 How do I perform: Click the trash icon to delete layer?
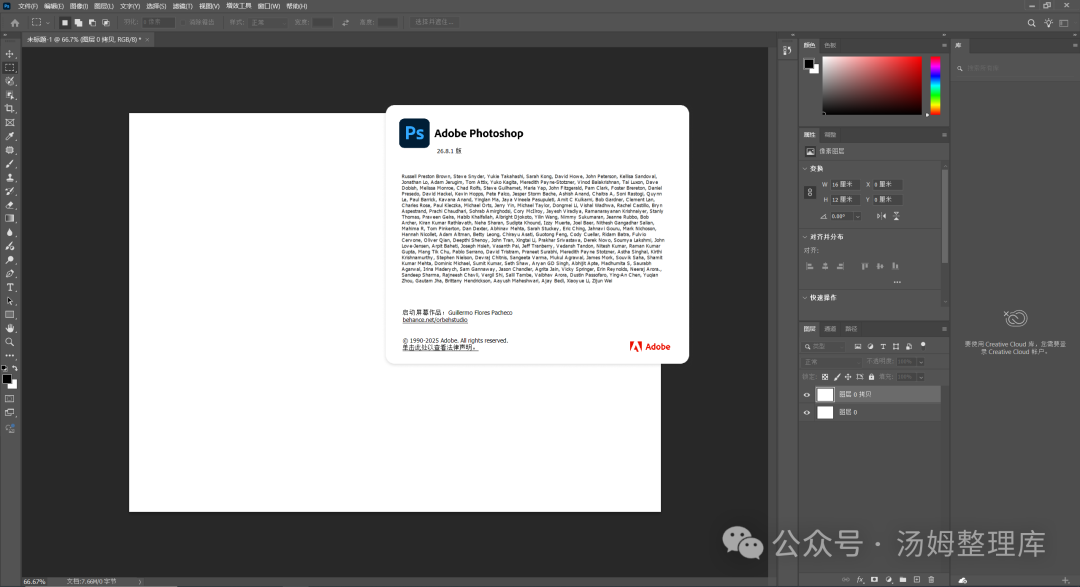pyautogui.click(x=931, y=580)
